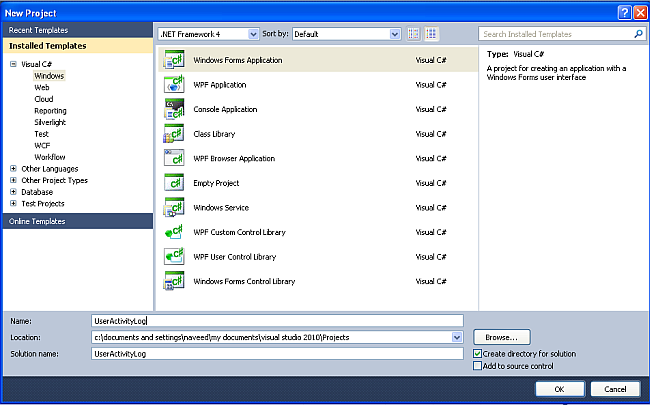Open the Online Templates section

[78, 221]
